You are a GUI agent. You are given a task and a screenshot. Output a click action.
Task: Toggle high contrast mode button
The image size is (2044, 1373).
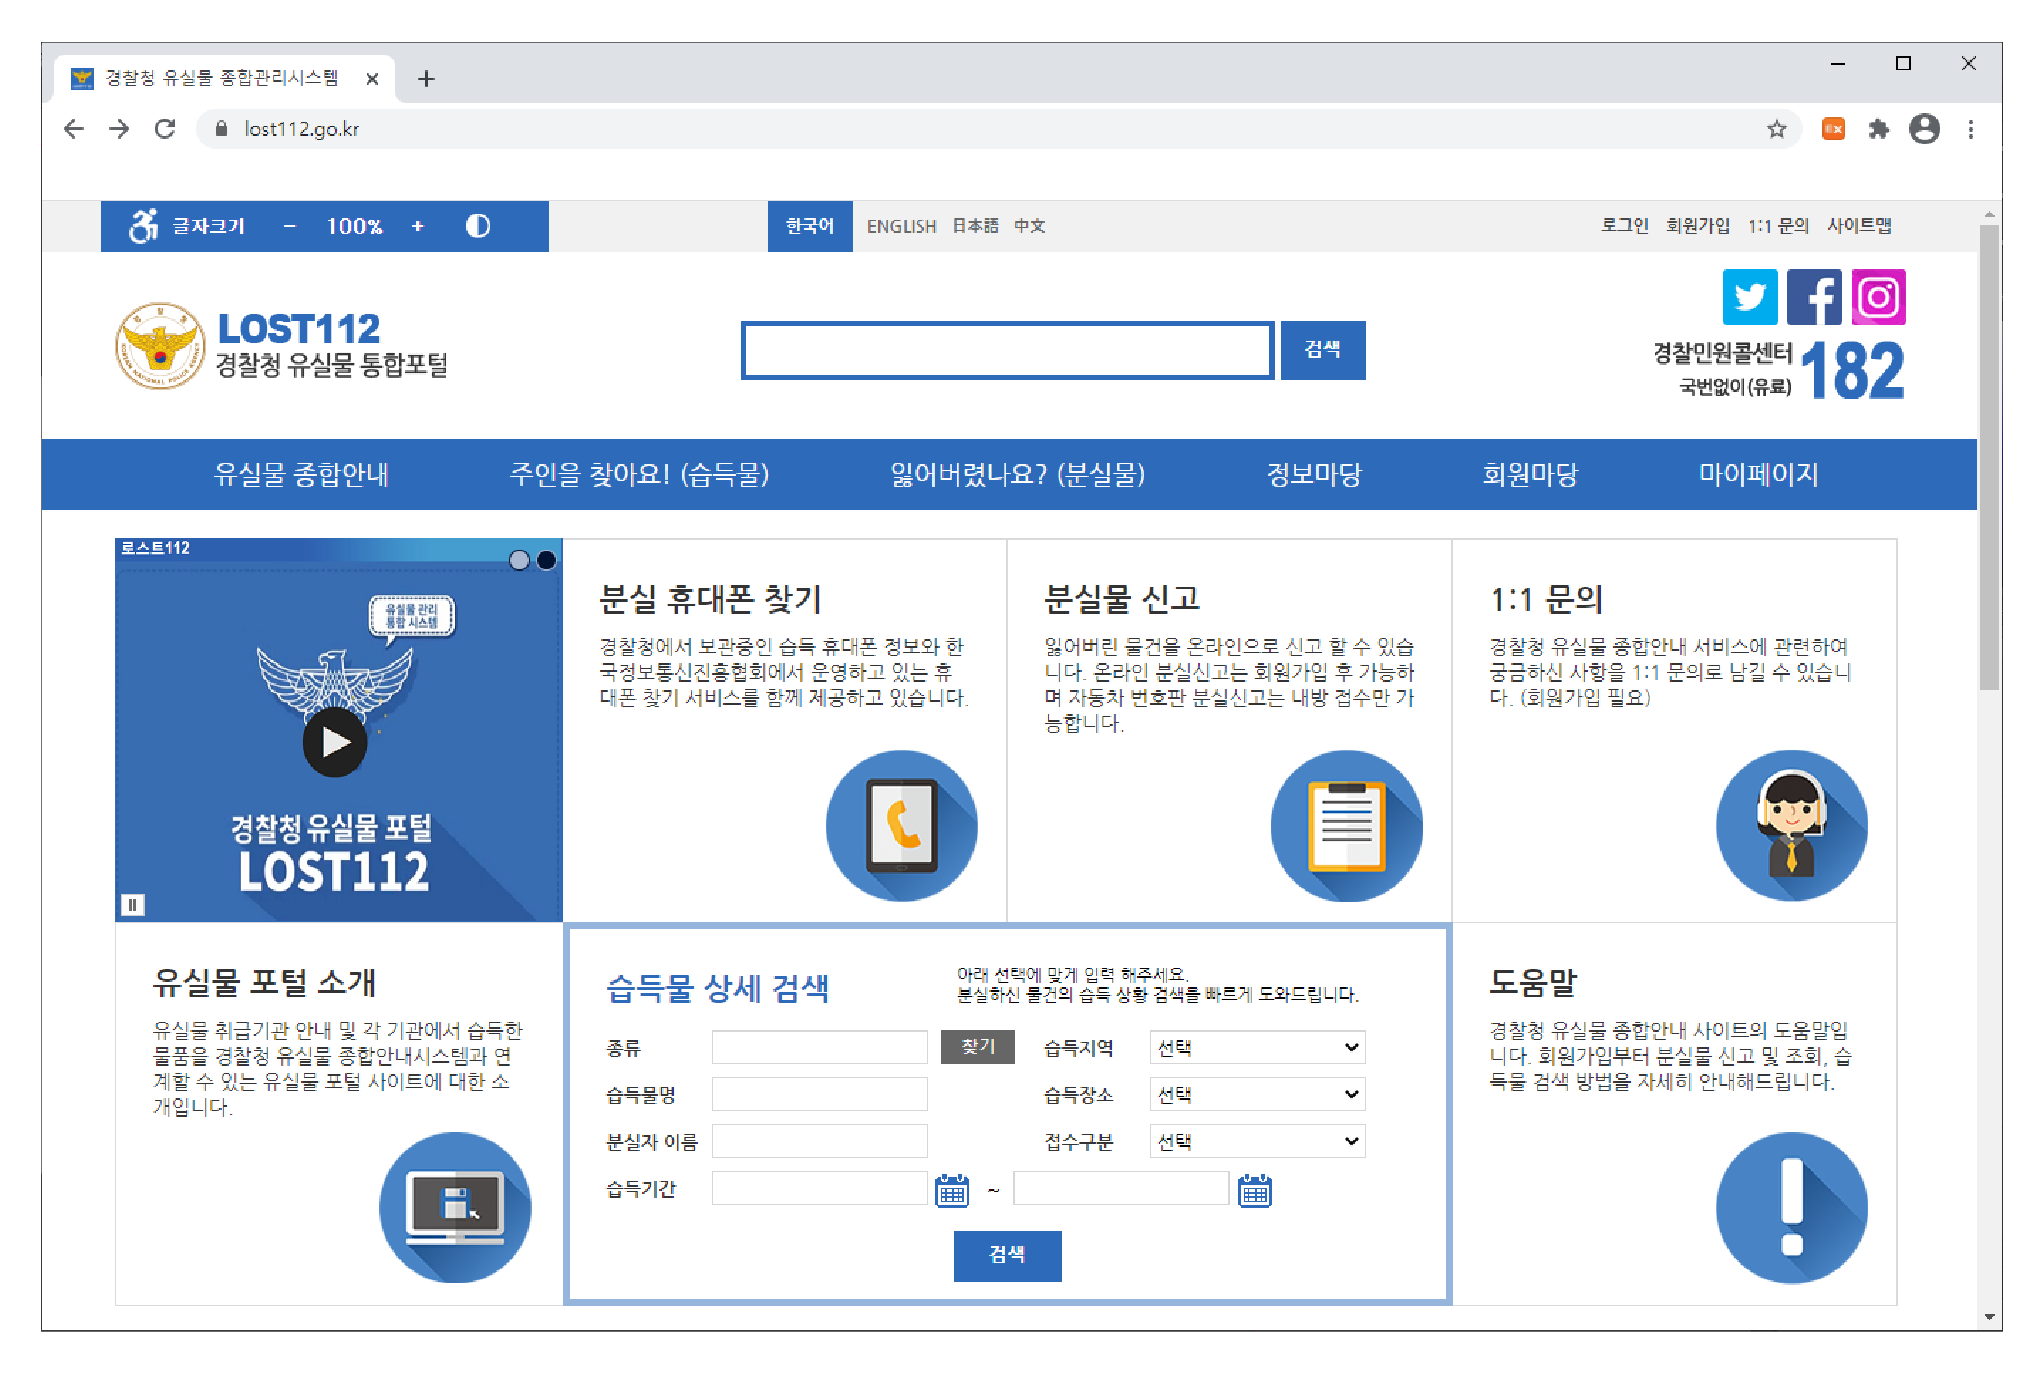[478, 226]
